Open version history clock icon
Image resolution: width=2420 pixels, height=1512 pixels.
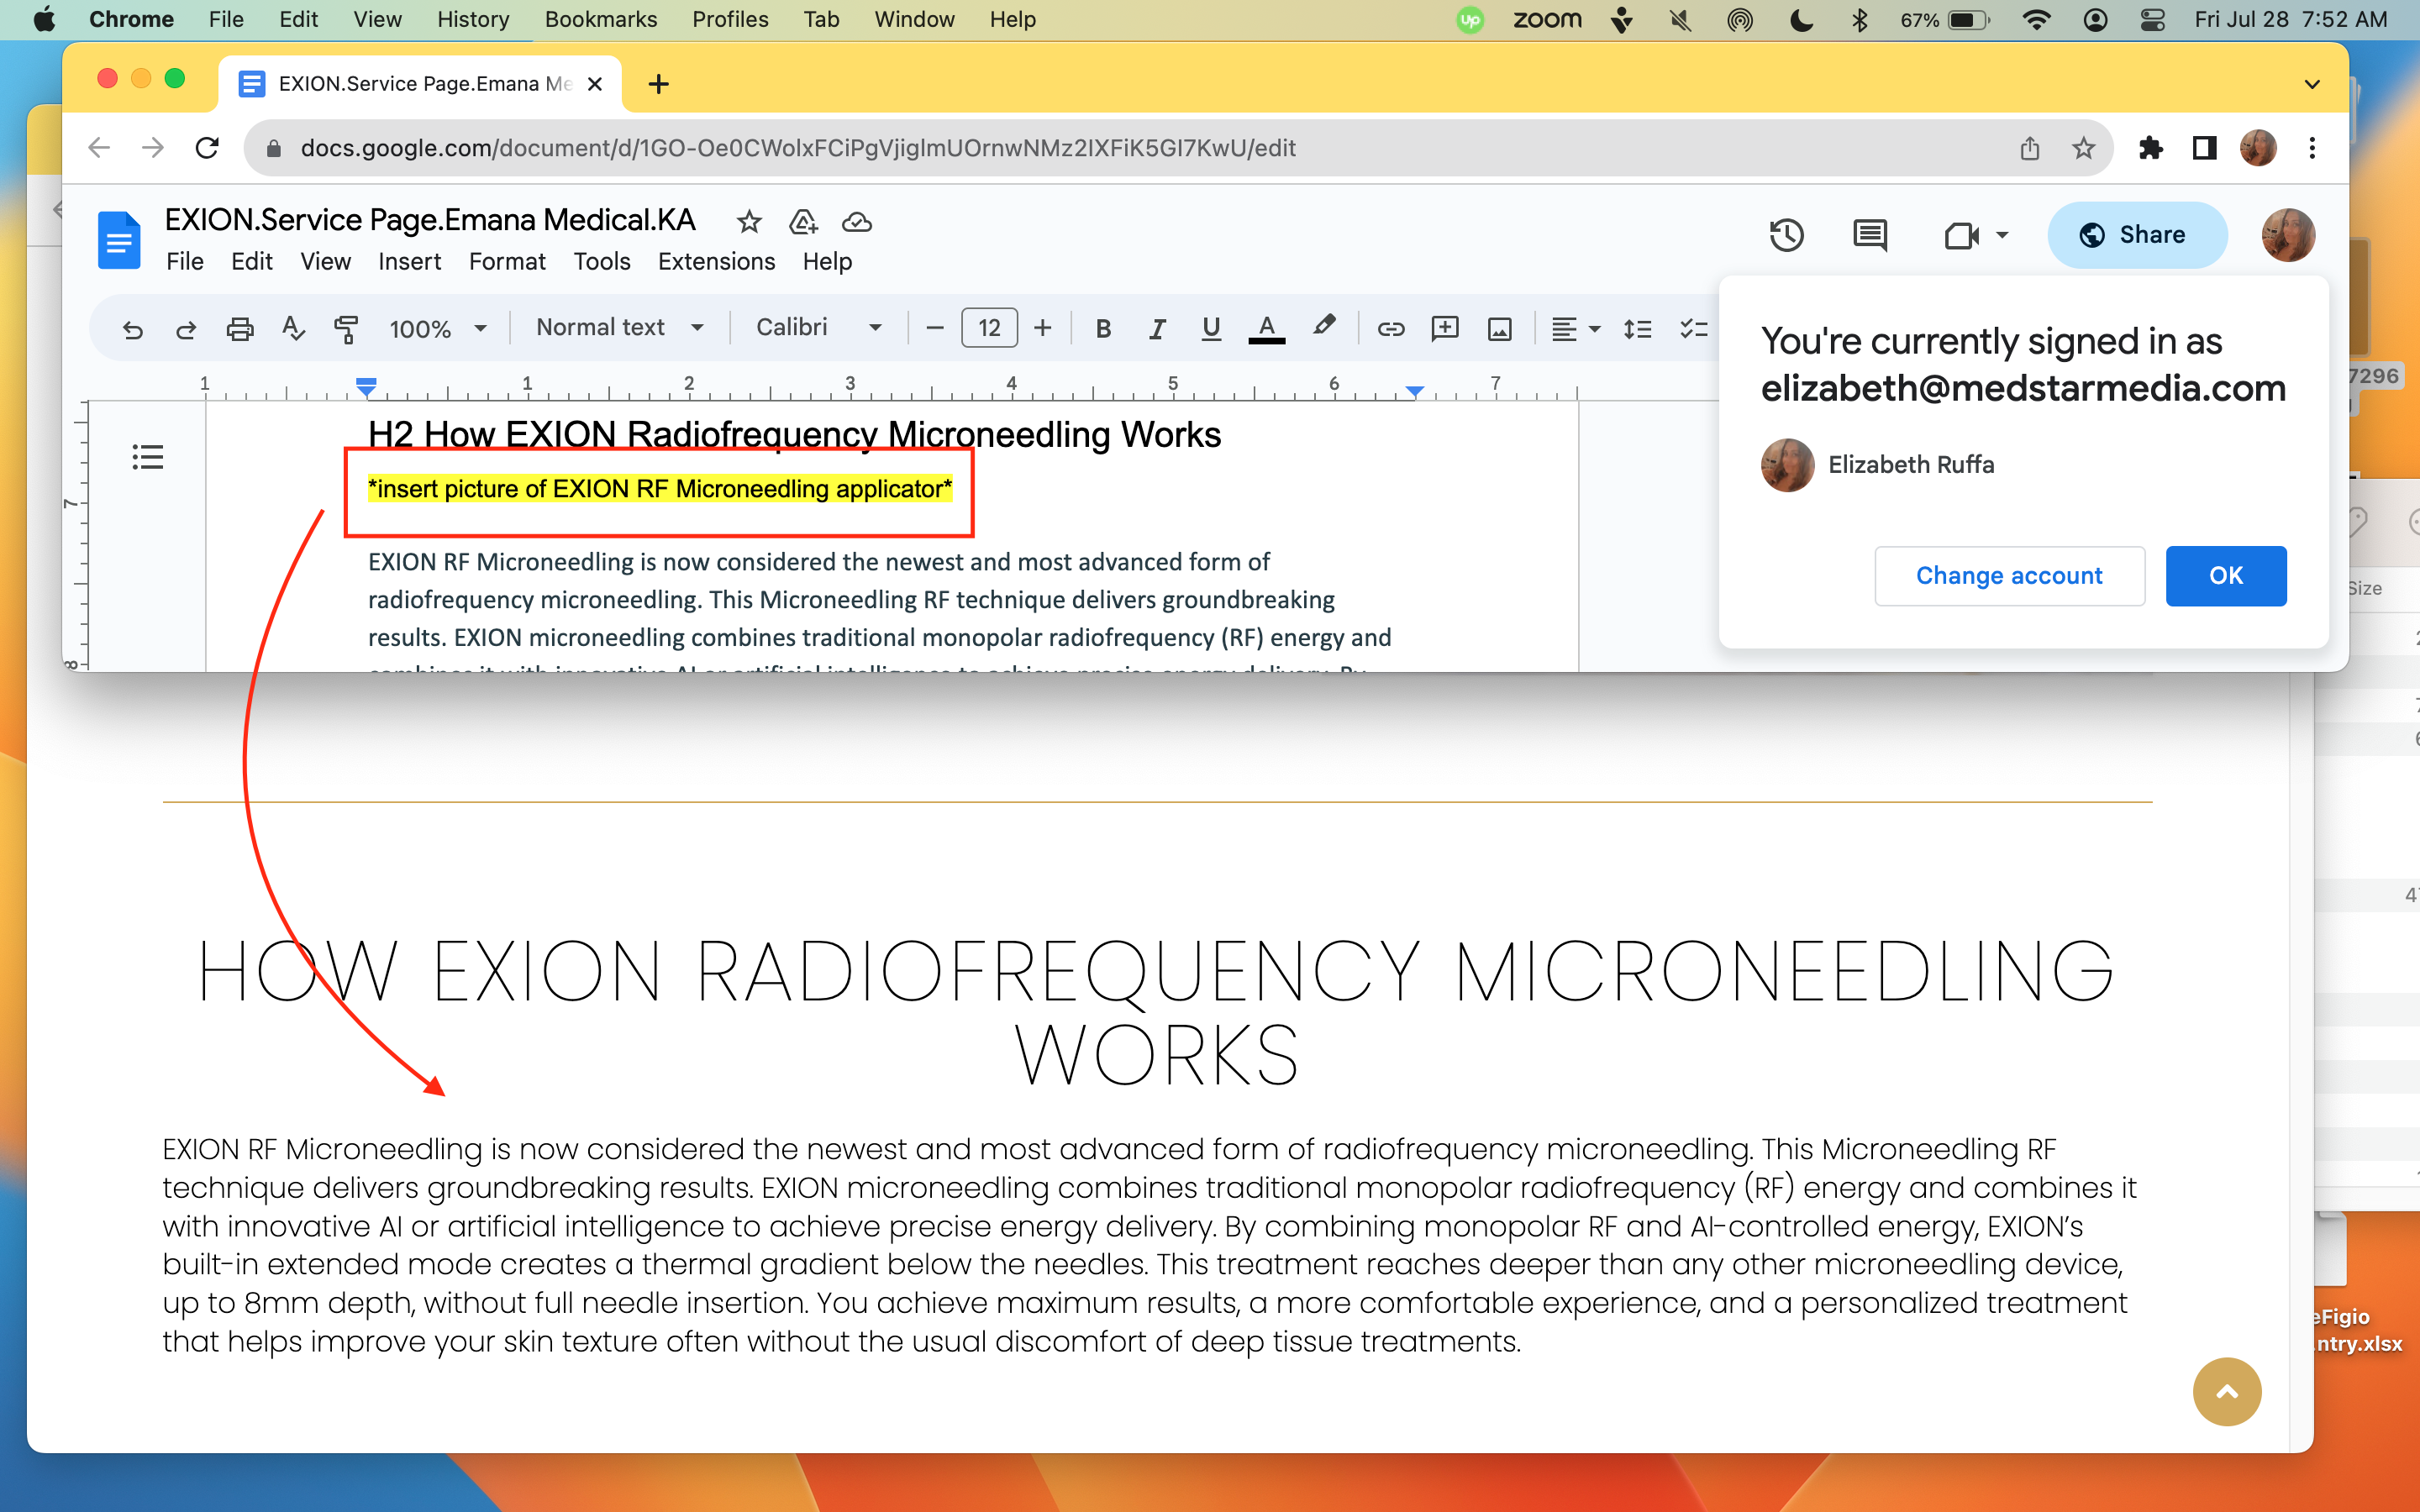pyautogui.click(x=1786, y=235)
